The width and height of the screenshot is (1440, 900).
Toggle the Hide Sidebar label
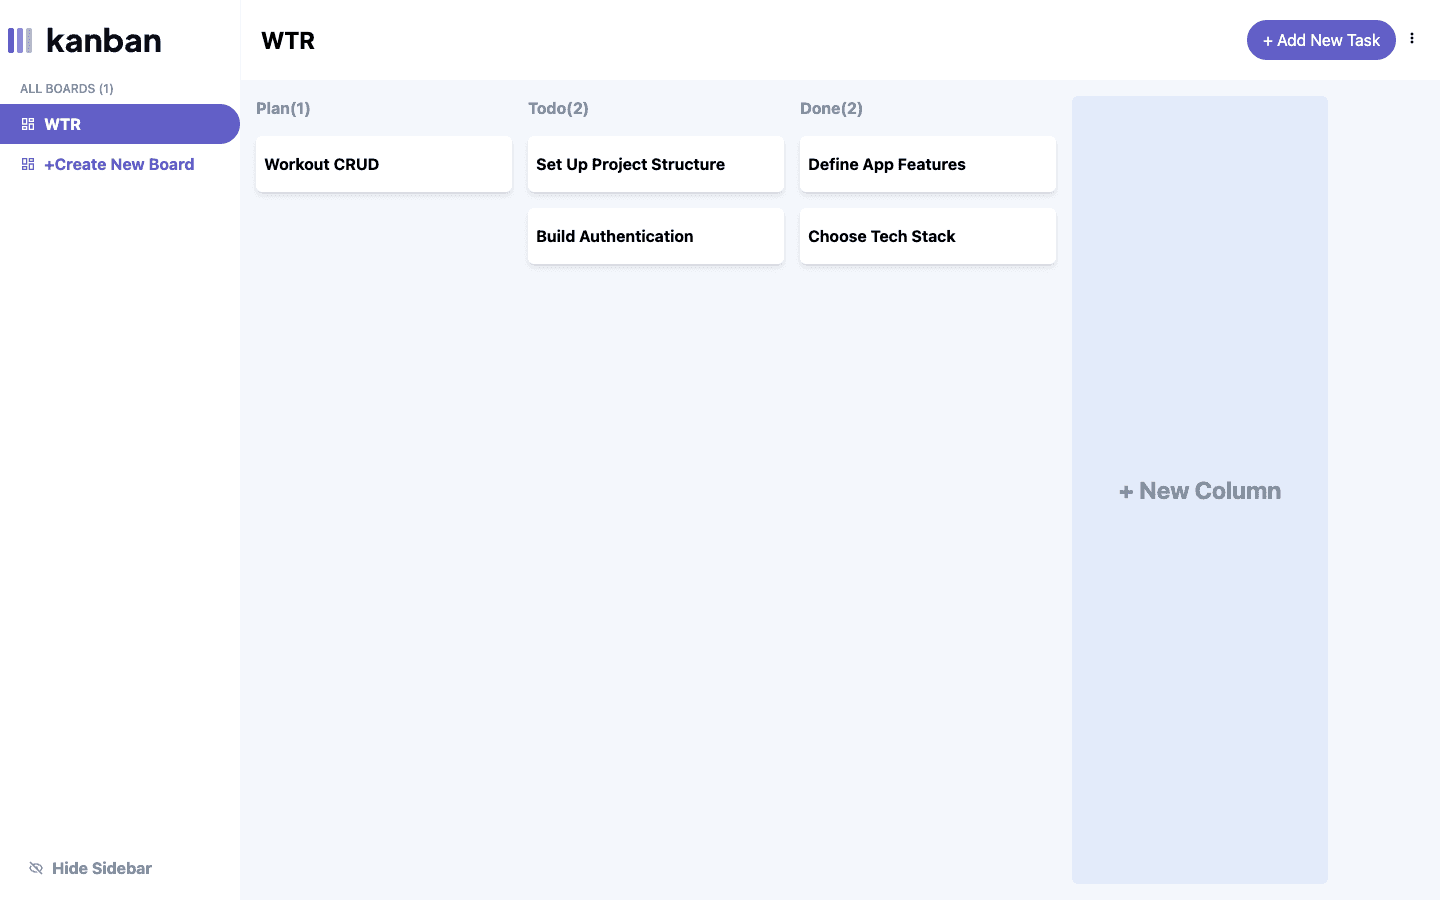[102, 868]
